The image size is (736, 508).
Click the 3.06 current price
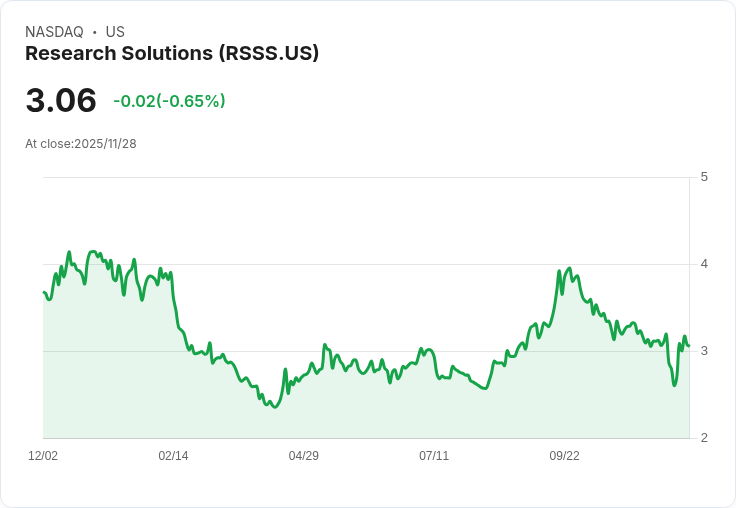pos(61,101)
